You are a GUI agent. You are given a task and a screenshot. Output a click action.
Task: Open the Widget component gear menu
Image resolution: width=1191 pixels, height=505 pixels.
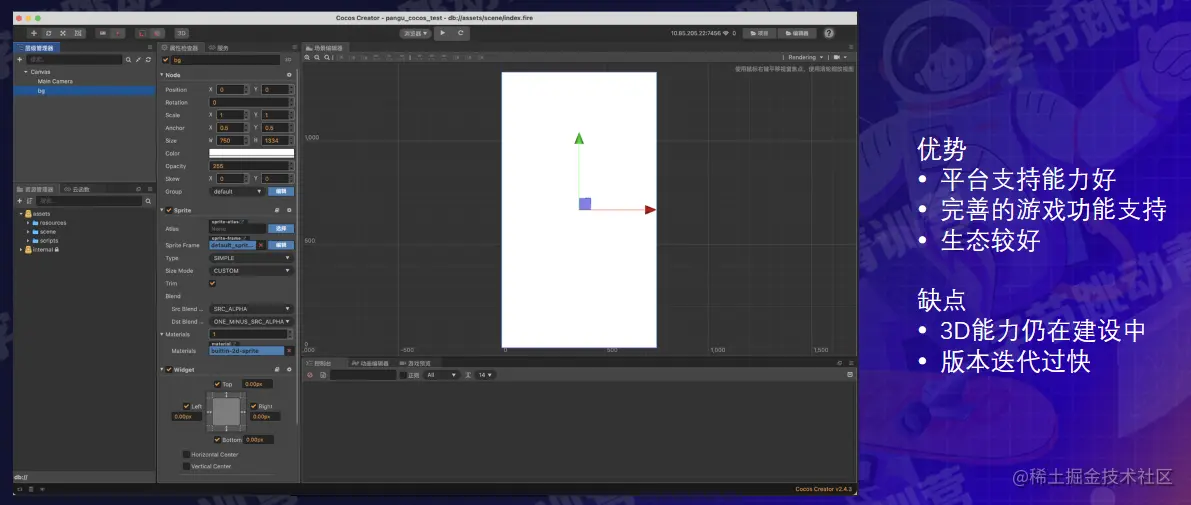(289, 370)
